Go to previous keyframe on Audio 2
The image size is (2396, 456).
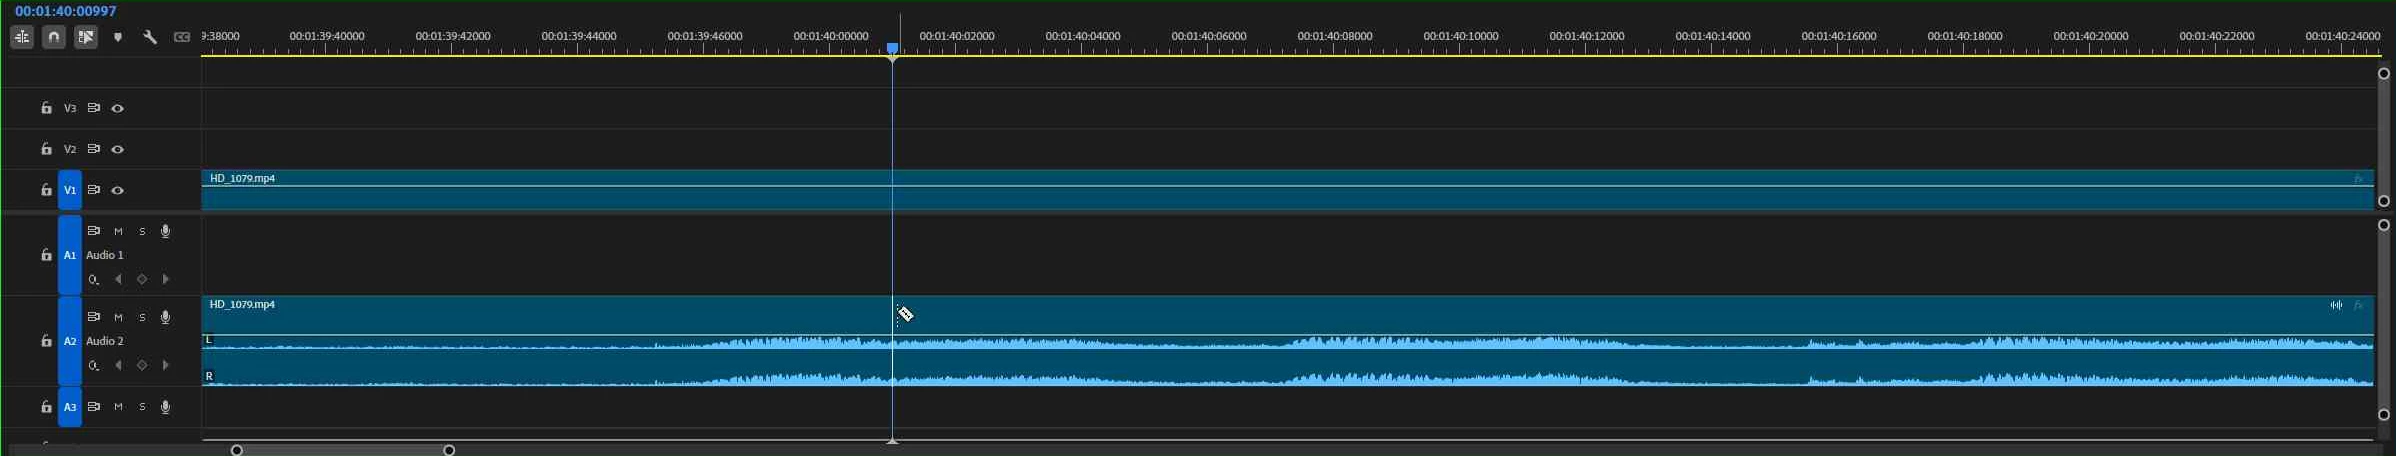pyautogui.click(x=118, y=366)
